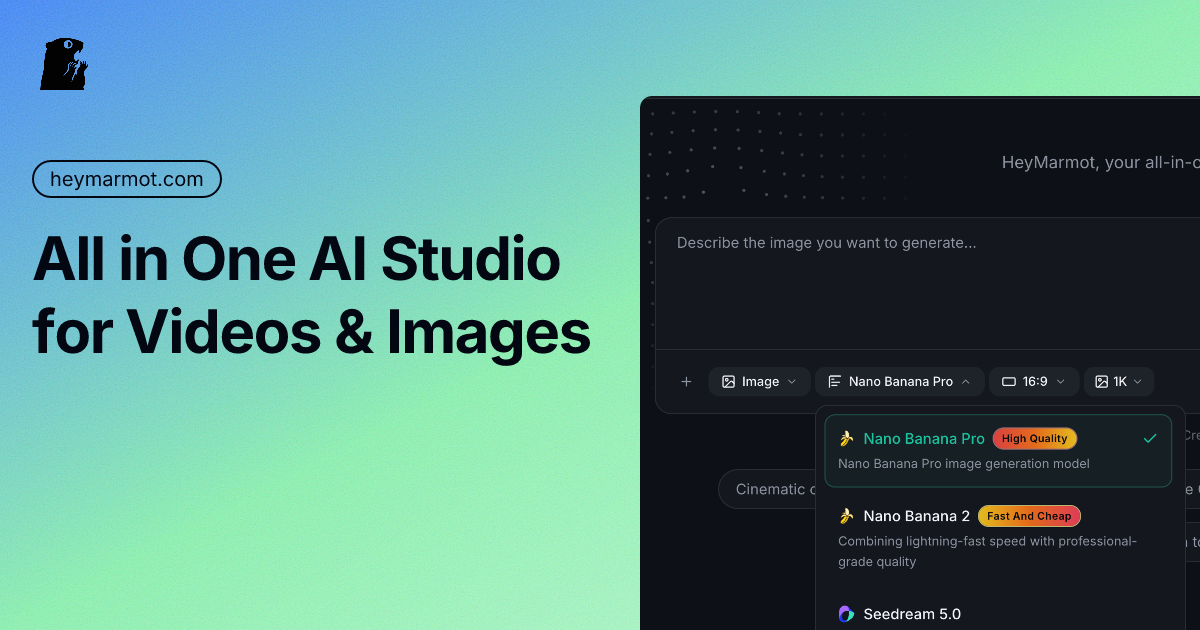Click the "Combining lightning-fast speed" description text

pyautogui.click(x=987, y=551)
